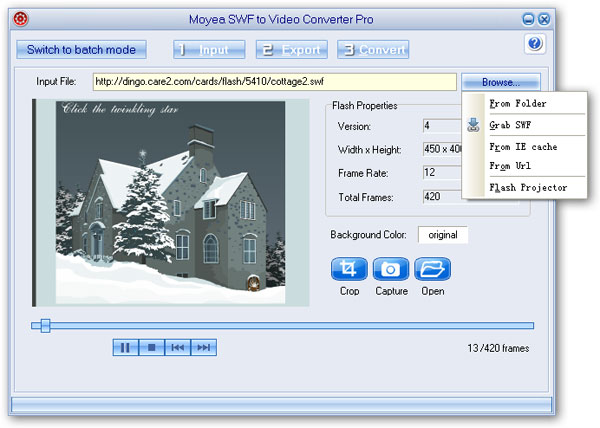Click the Background Color label
The height and width of the screenshot is (428, 600).
tap(368, 234)
